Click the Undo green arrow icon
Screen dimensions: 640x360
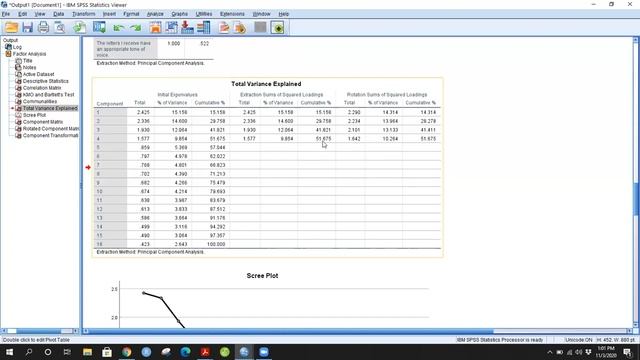click(119, 28)
